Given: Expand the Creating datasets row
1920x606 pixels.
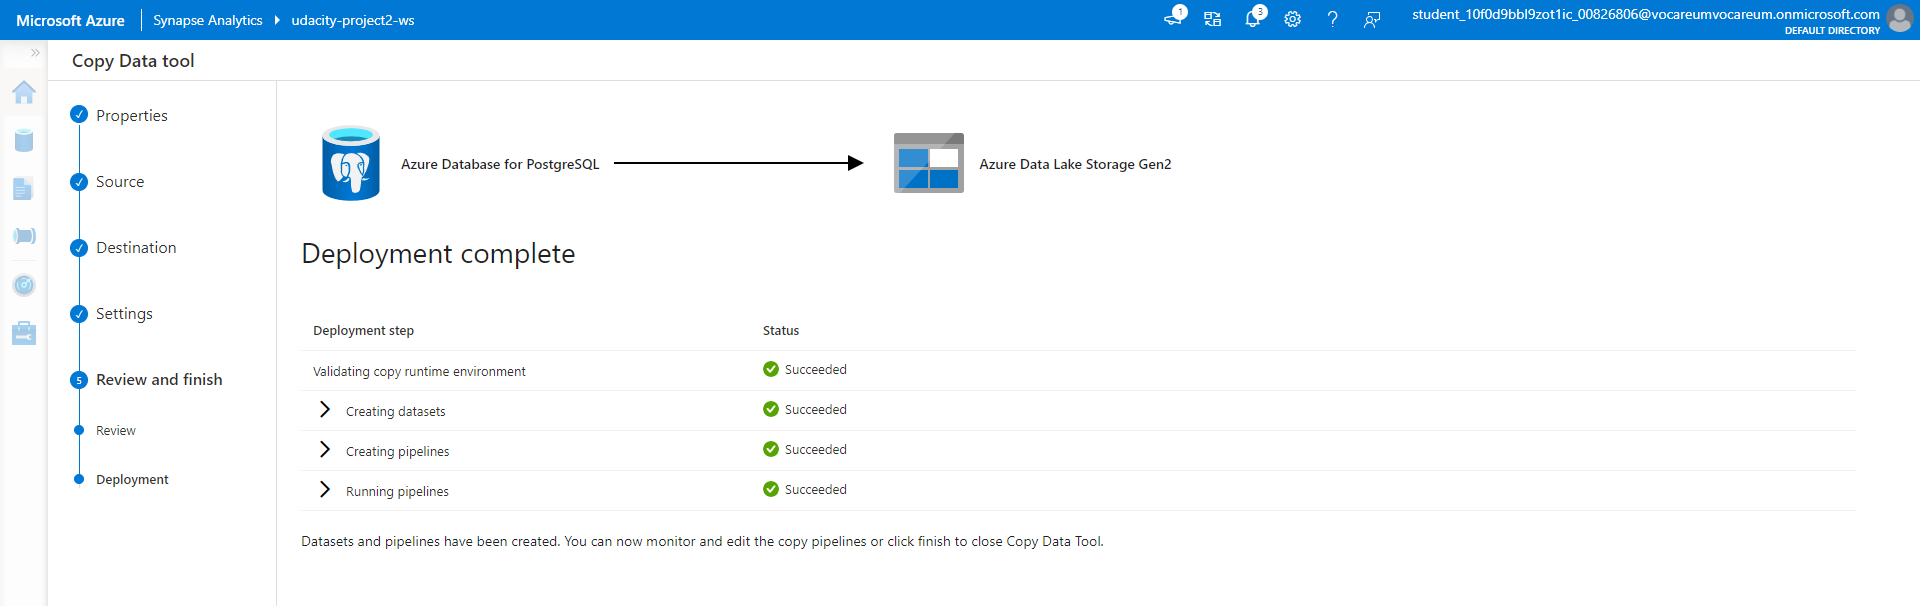Looking at the screenshot, I should [324, 409].
